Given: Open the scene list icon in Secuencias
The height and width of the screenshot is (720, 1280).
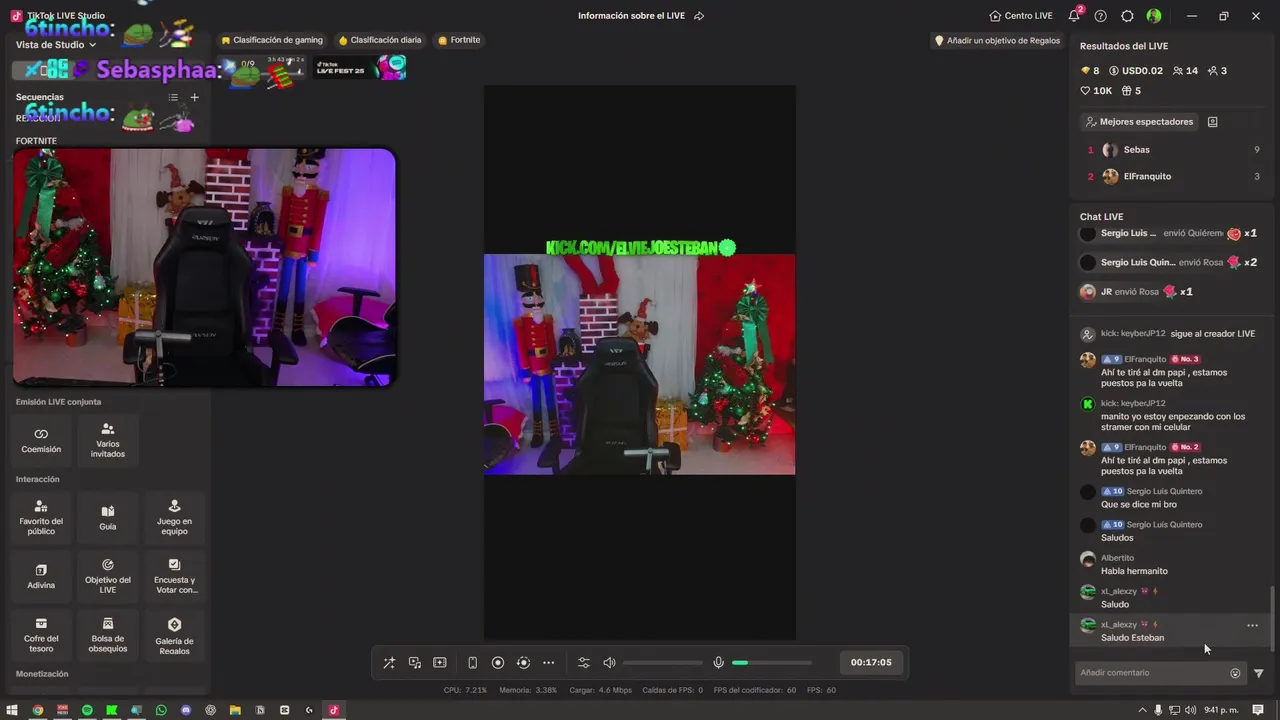Looking at the screenshot, I should 173,97.
